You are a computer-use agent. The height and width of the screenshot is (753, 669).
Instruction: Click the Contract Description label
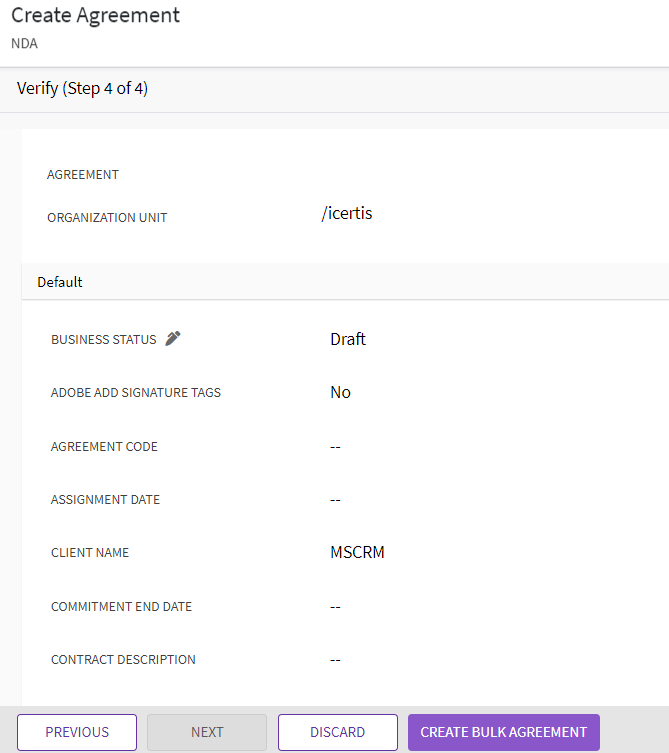[123, 660]
